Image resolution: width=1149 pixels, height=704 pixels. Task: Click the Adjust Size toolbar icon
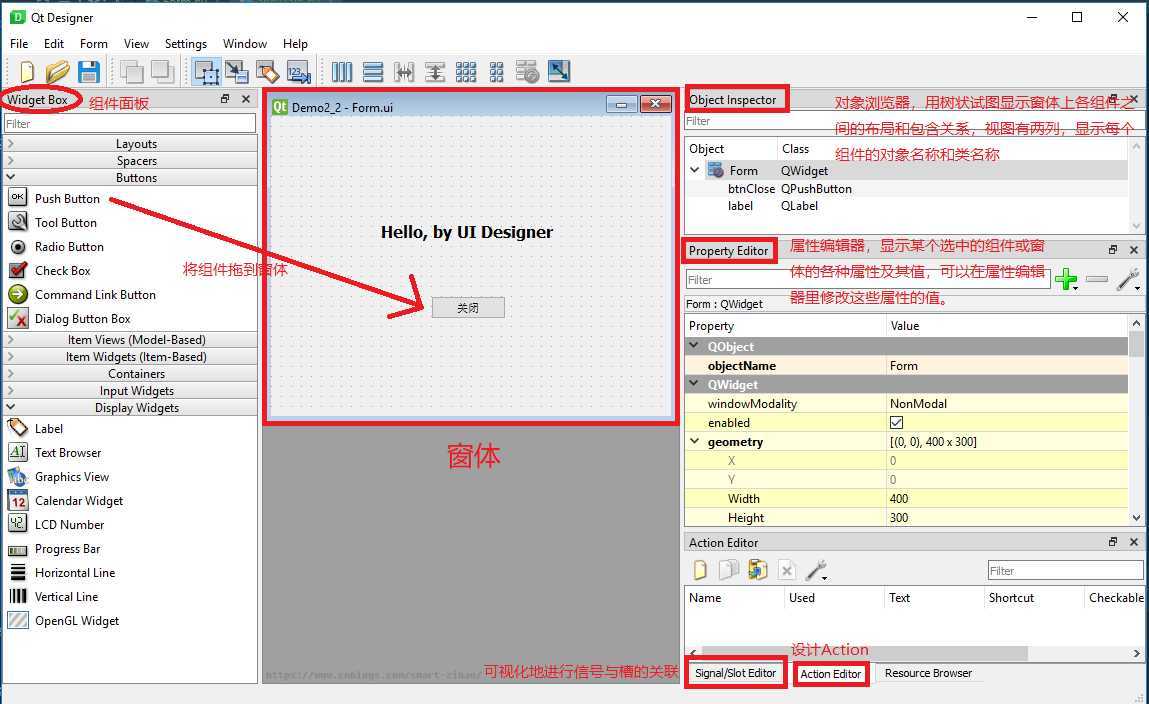558,72
